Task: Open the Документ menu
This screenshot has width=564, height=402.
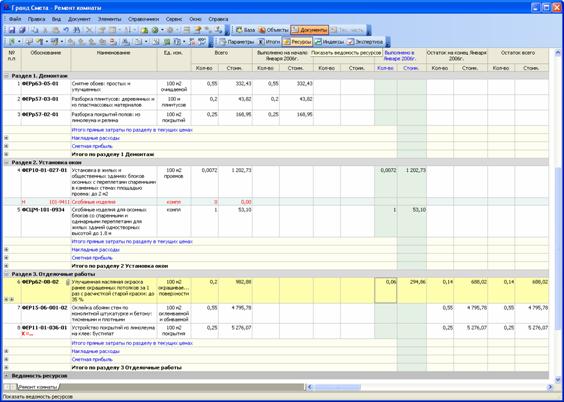Action: (79, 19)
